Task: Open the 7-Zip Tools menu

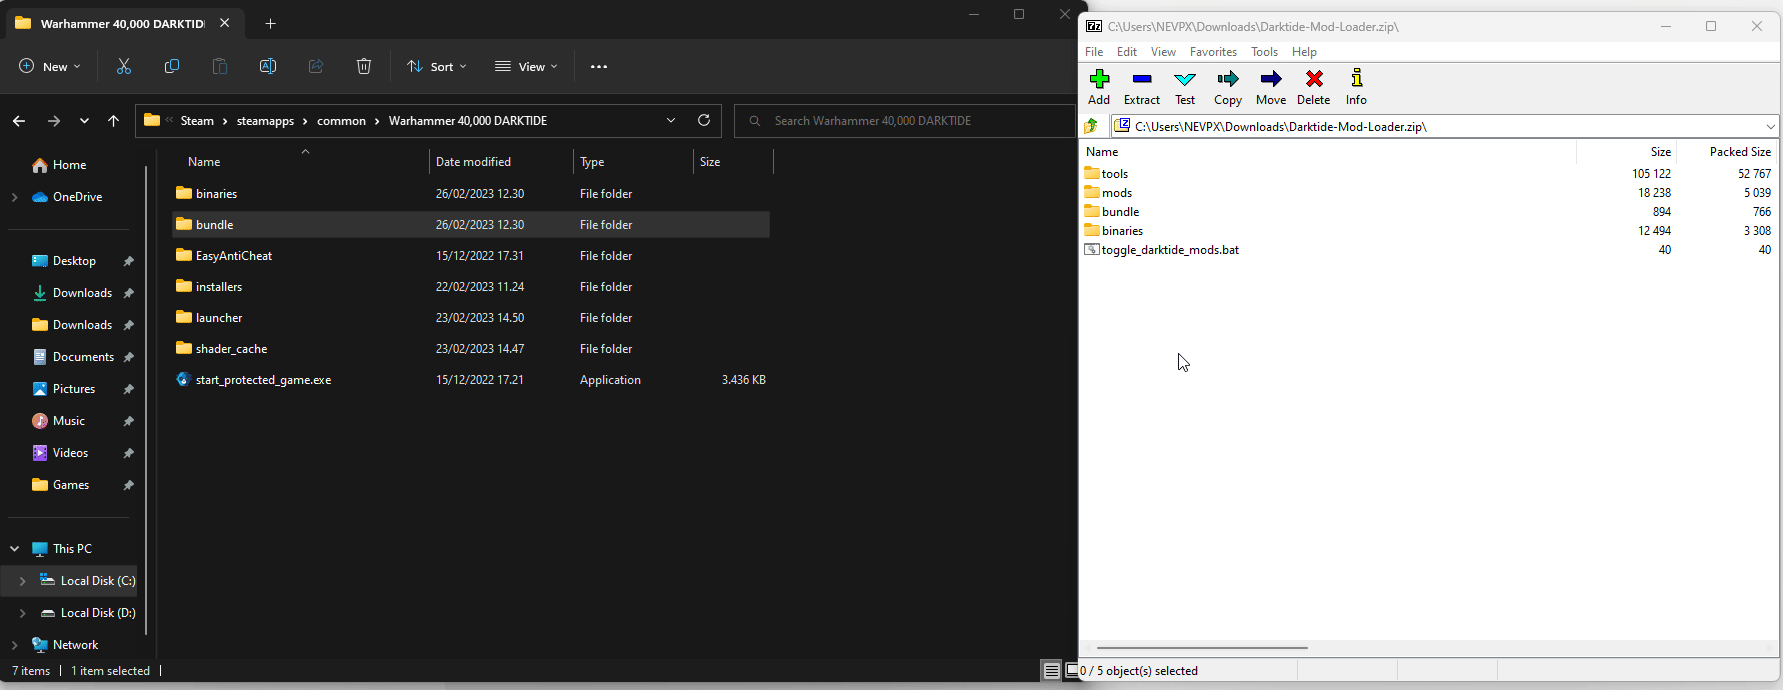Action: pos(1264,51)
